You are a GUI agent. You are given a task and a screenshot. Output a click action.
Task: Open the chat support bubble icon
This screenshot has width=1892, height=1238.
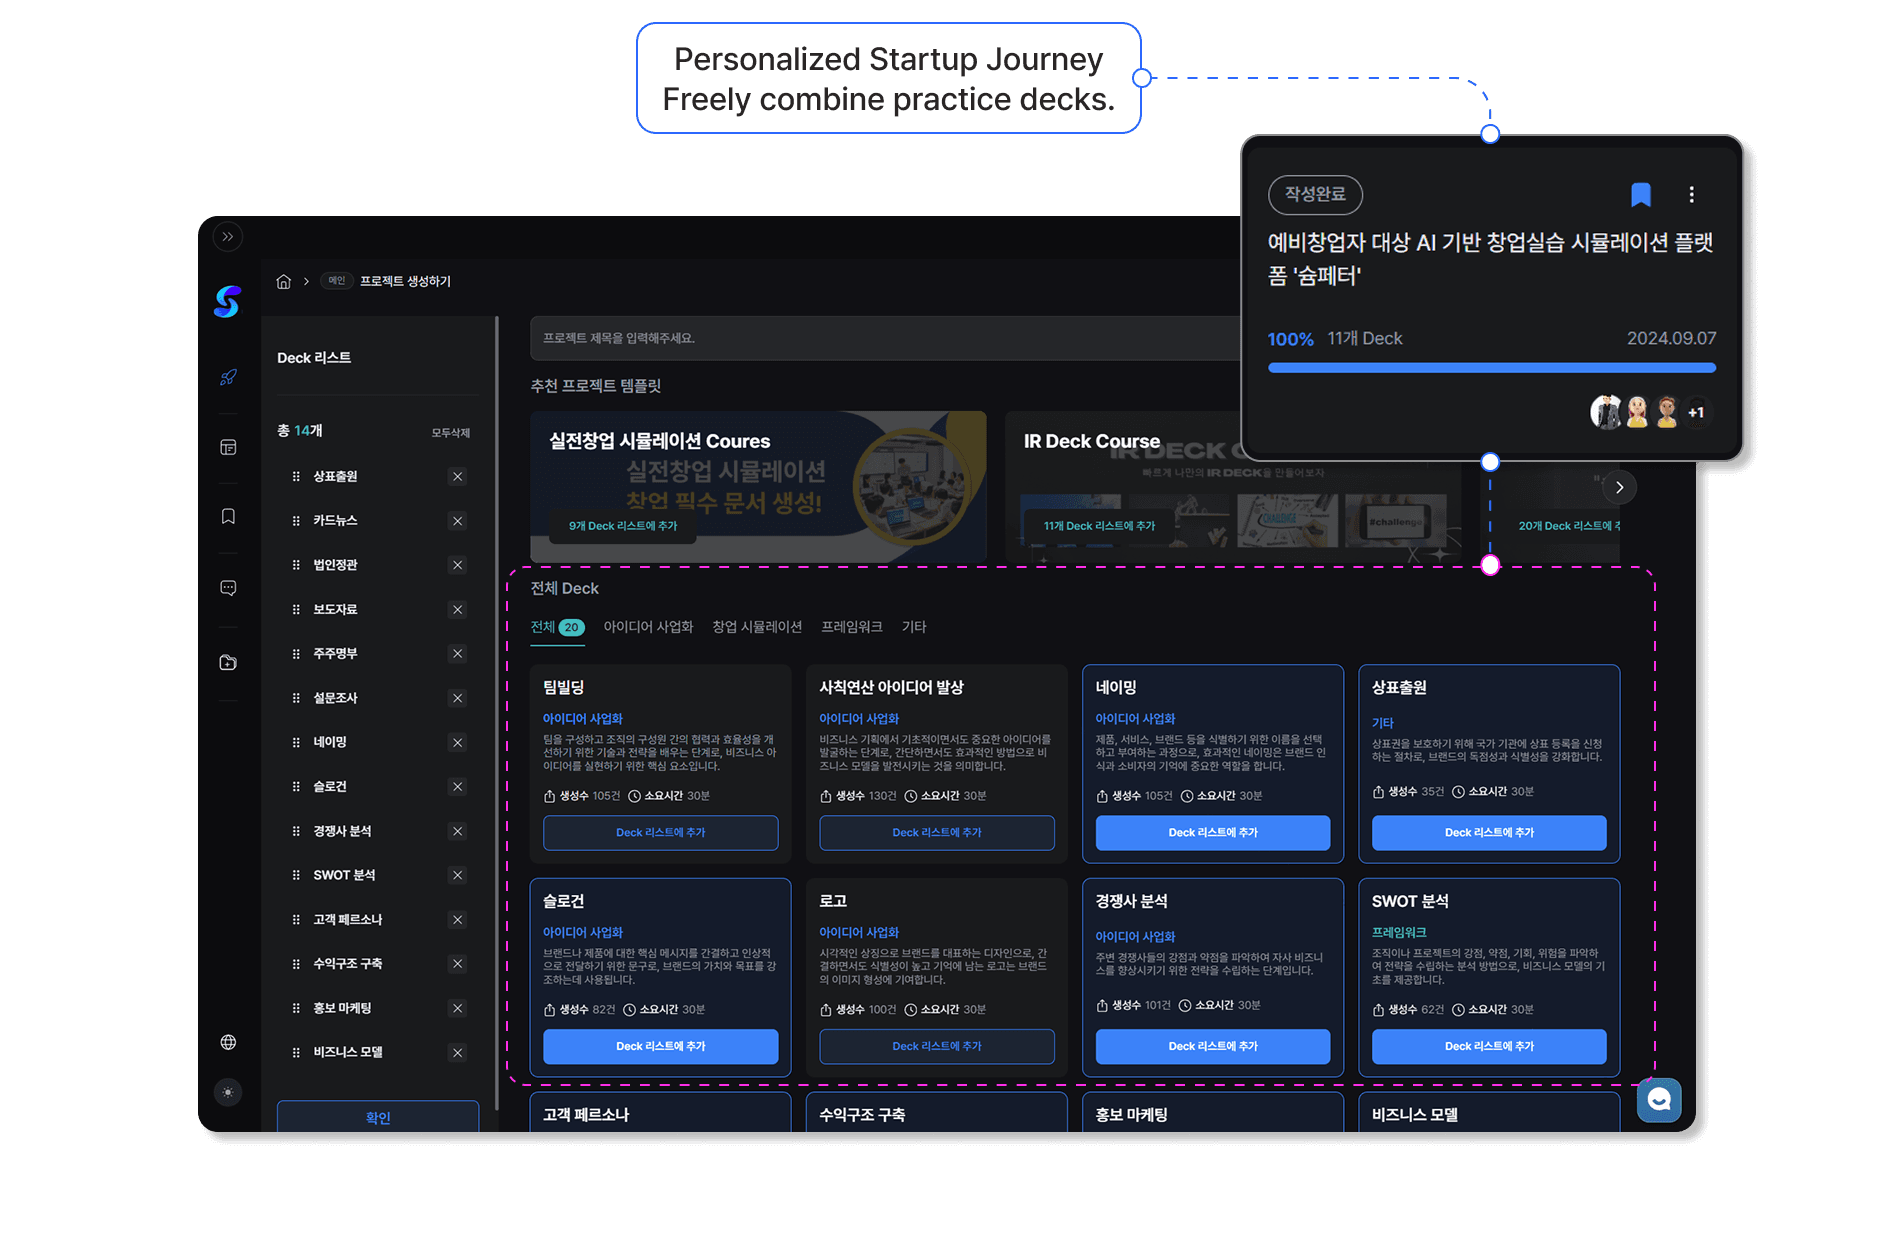(1659, 1100)
